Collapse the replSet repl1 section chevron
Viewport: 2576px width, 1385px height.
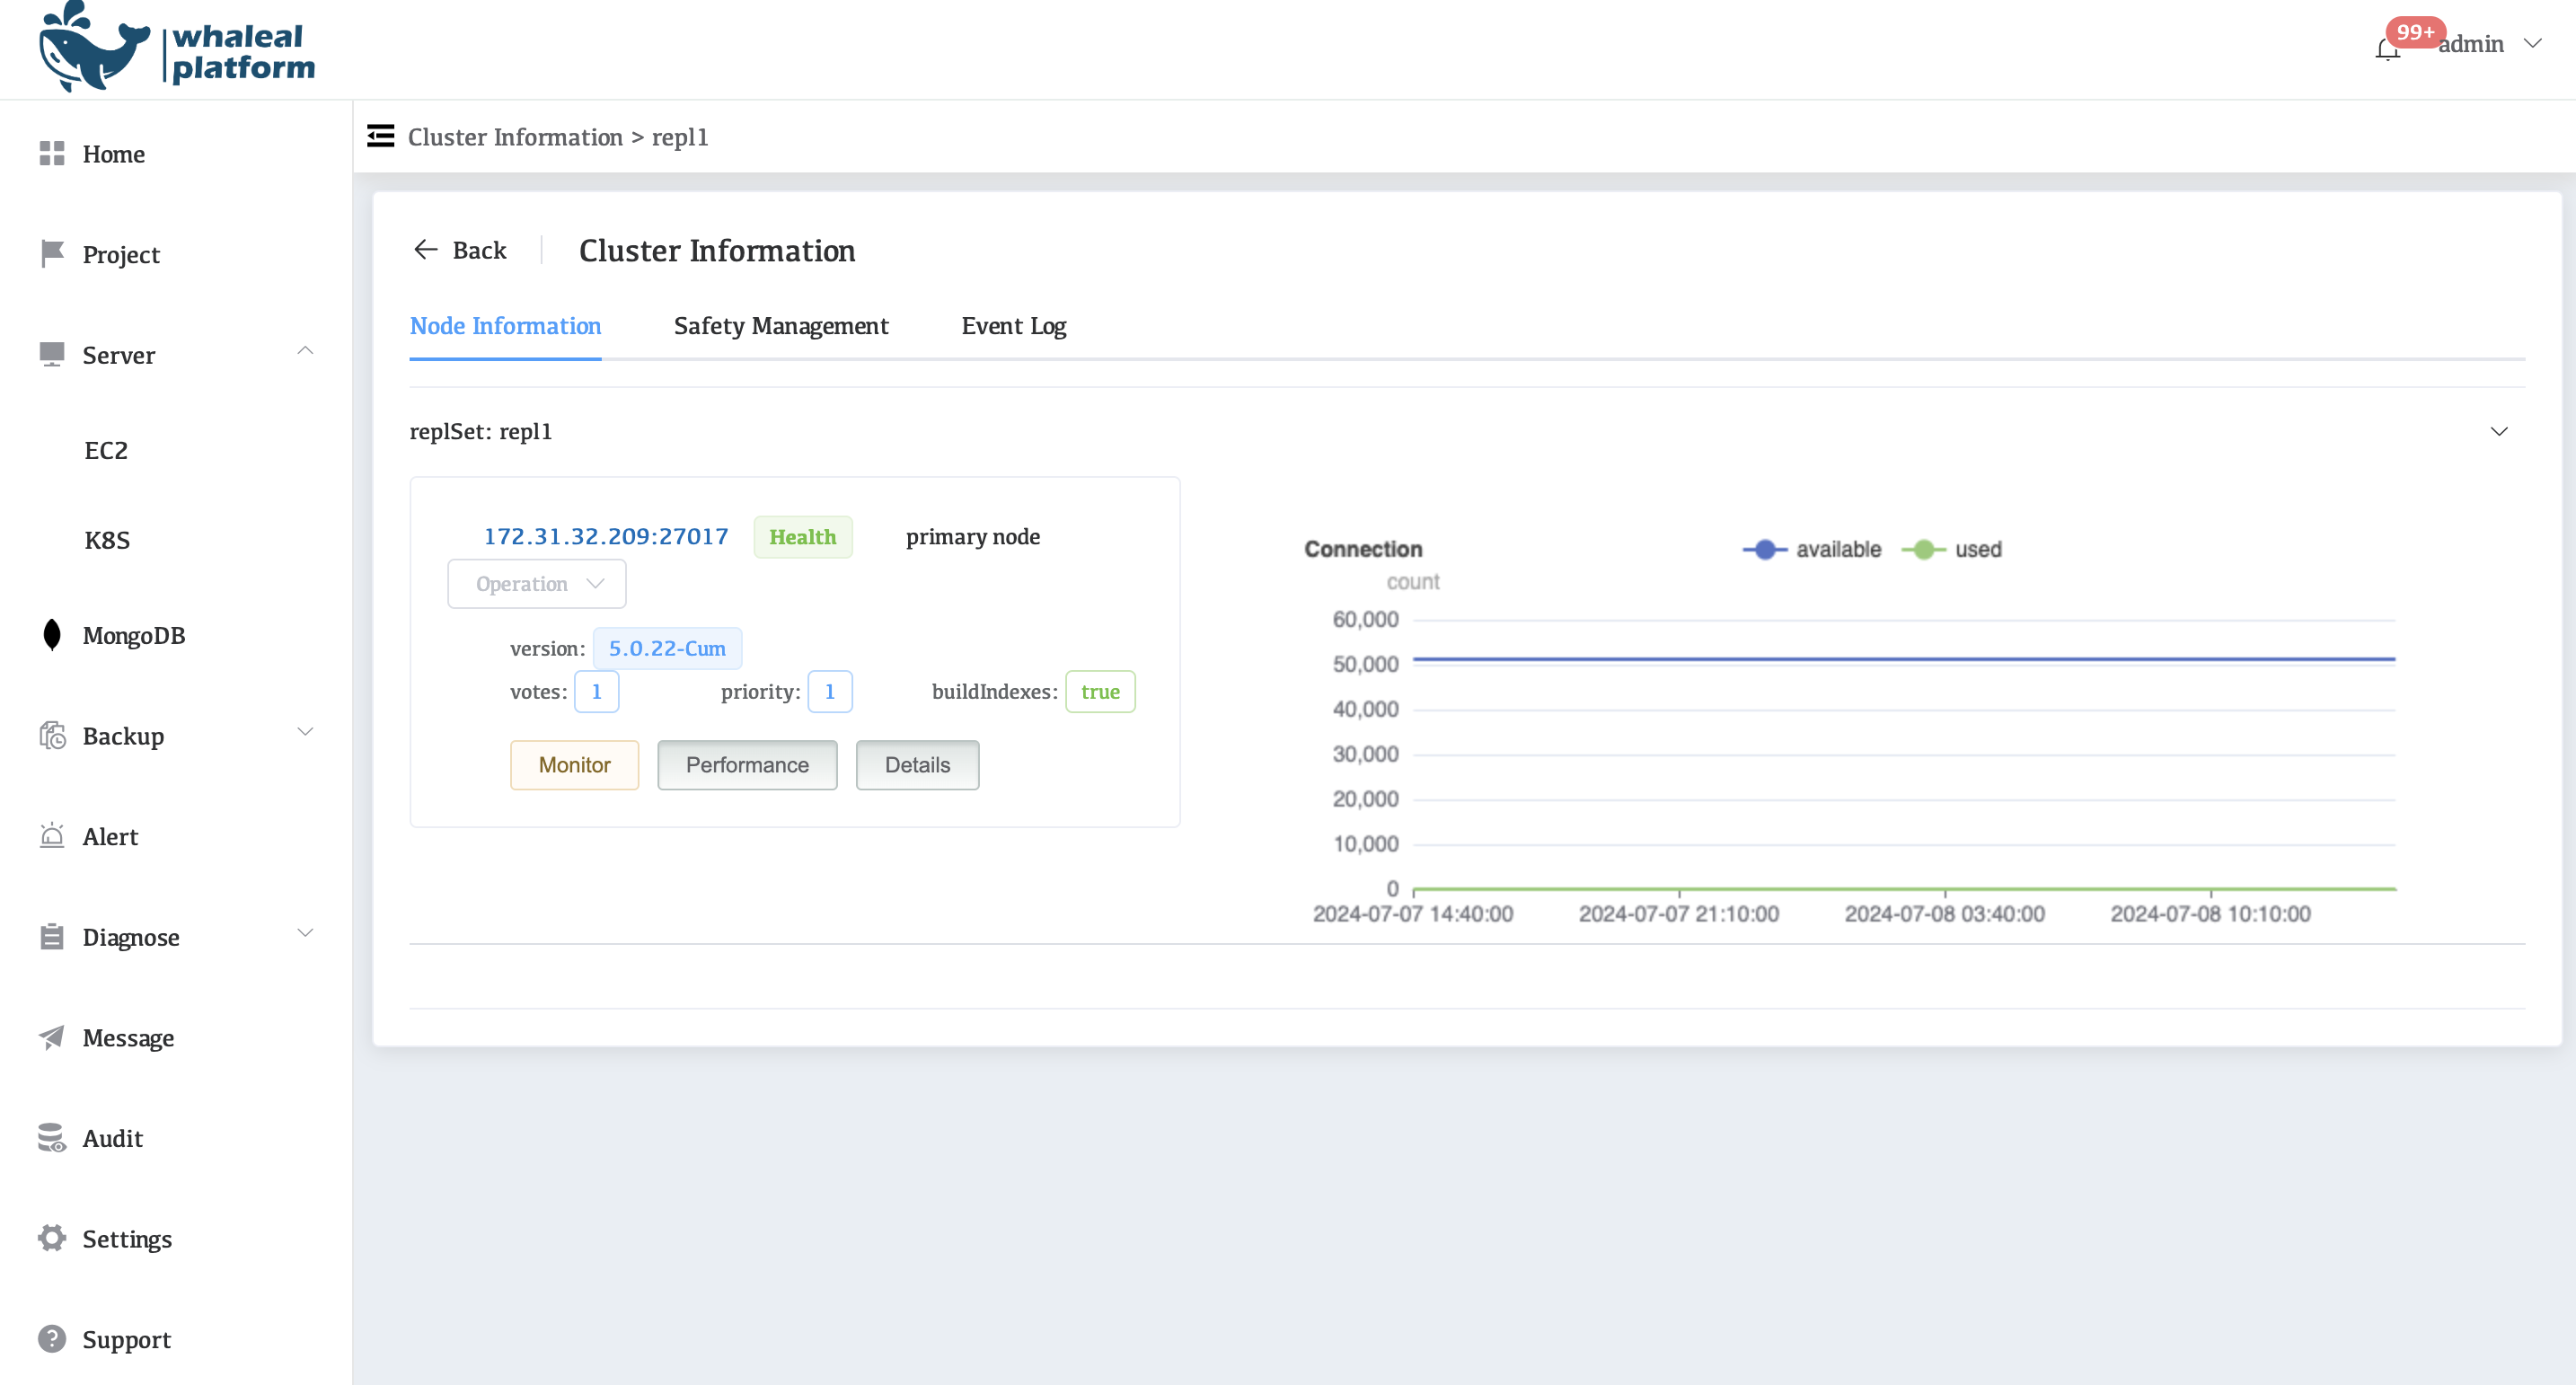2498,431
